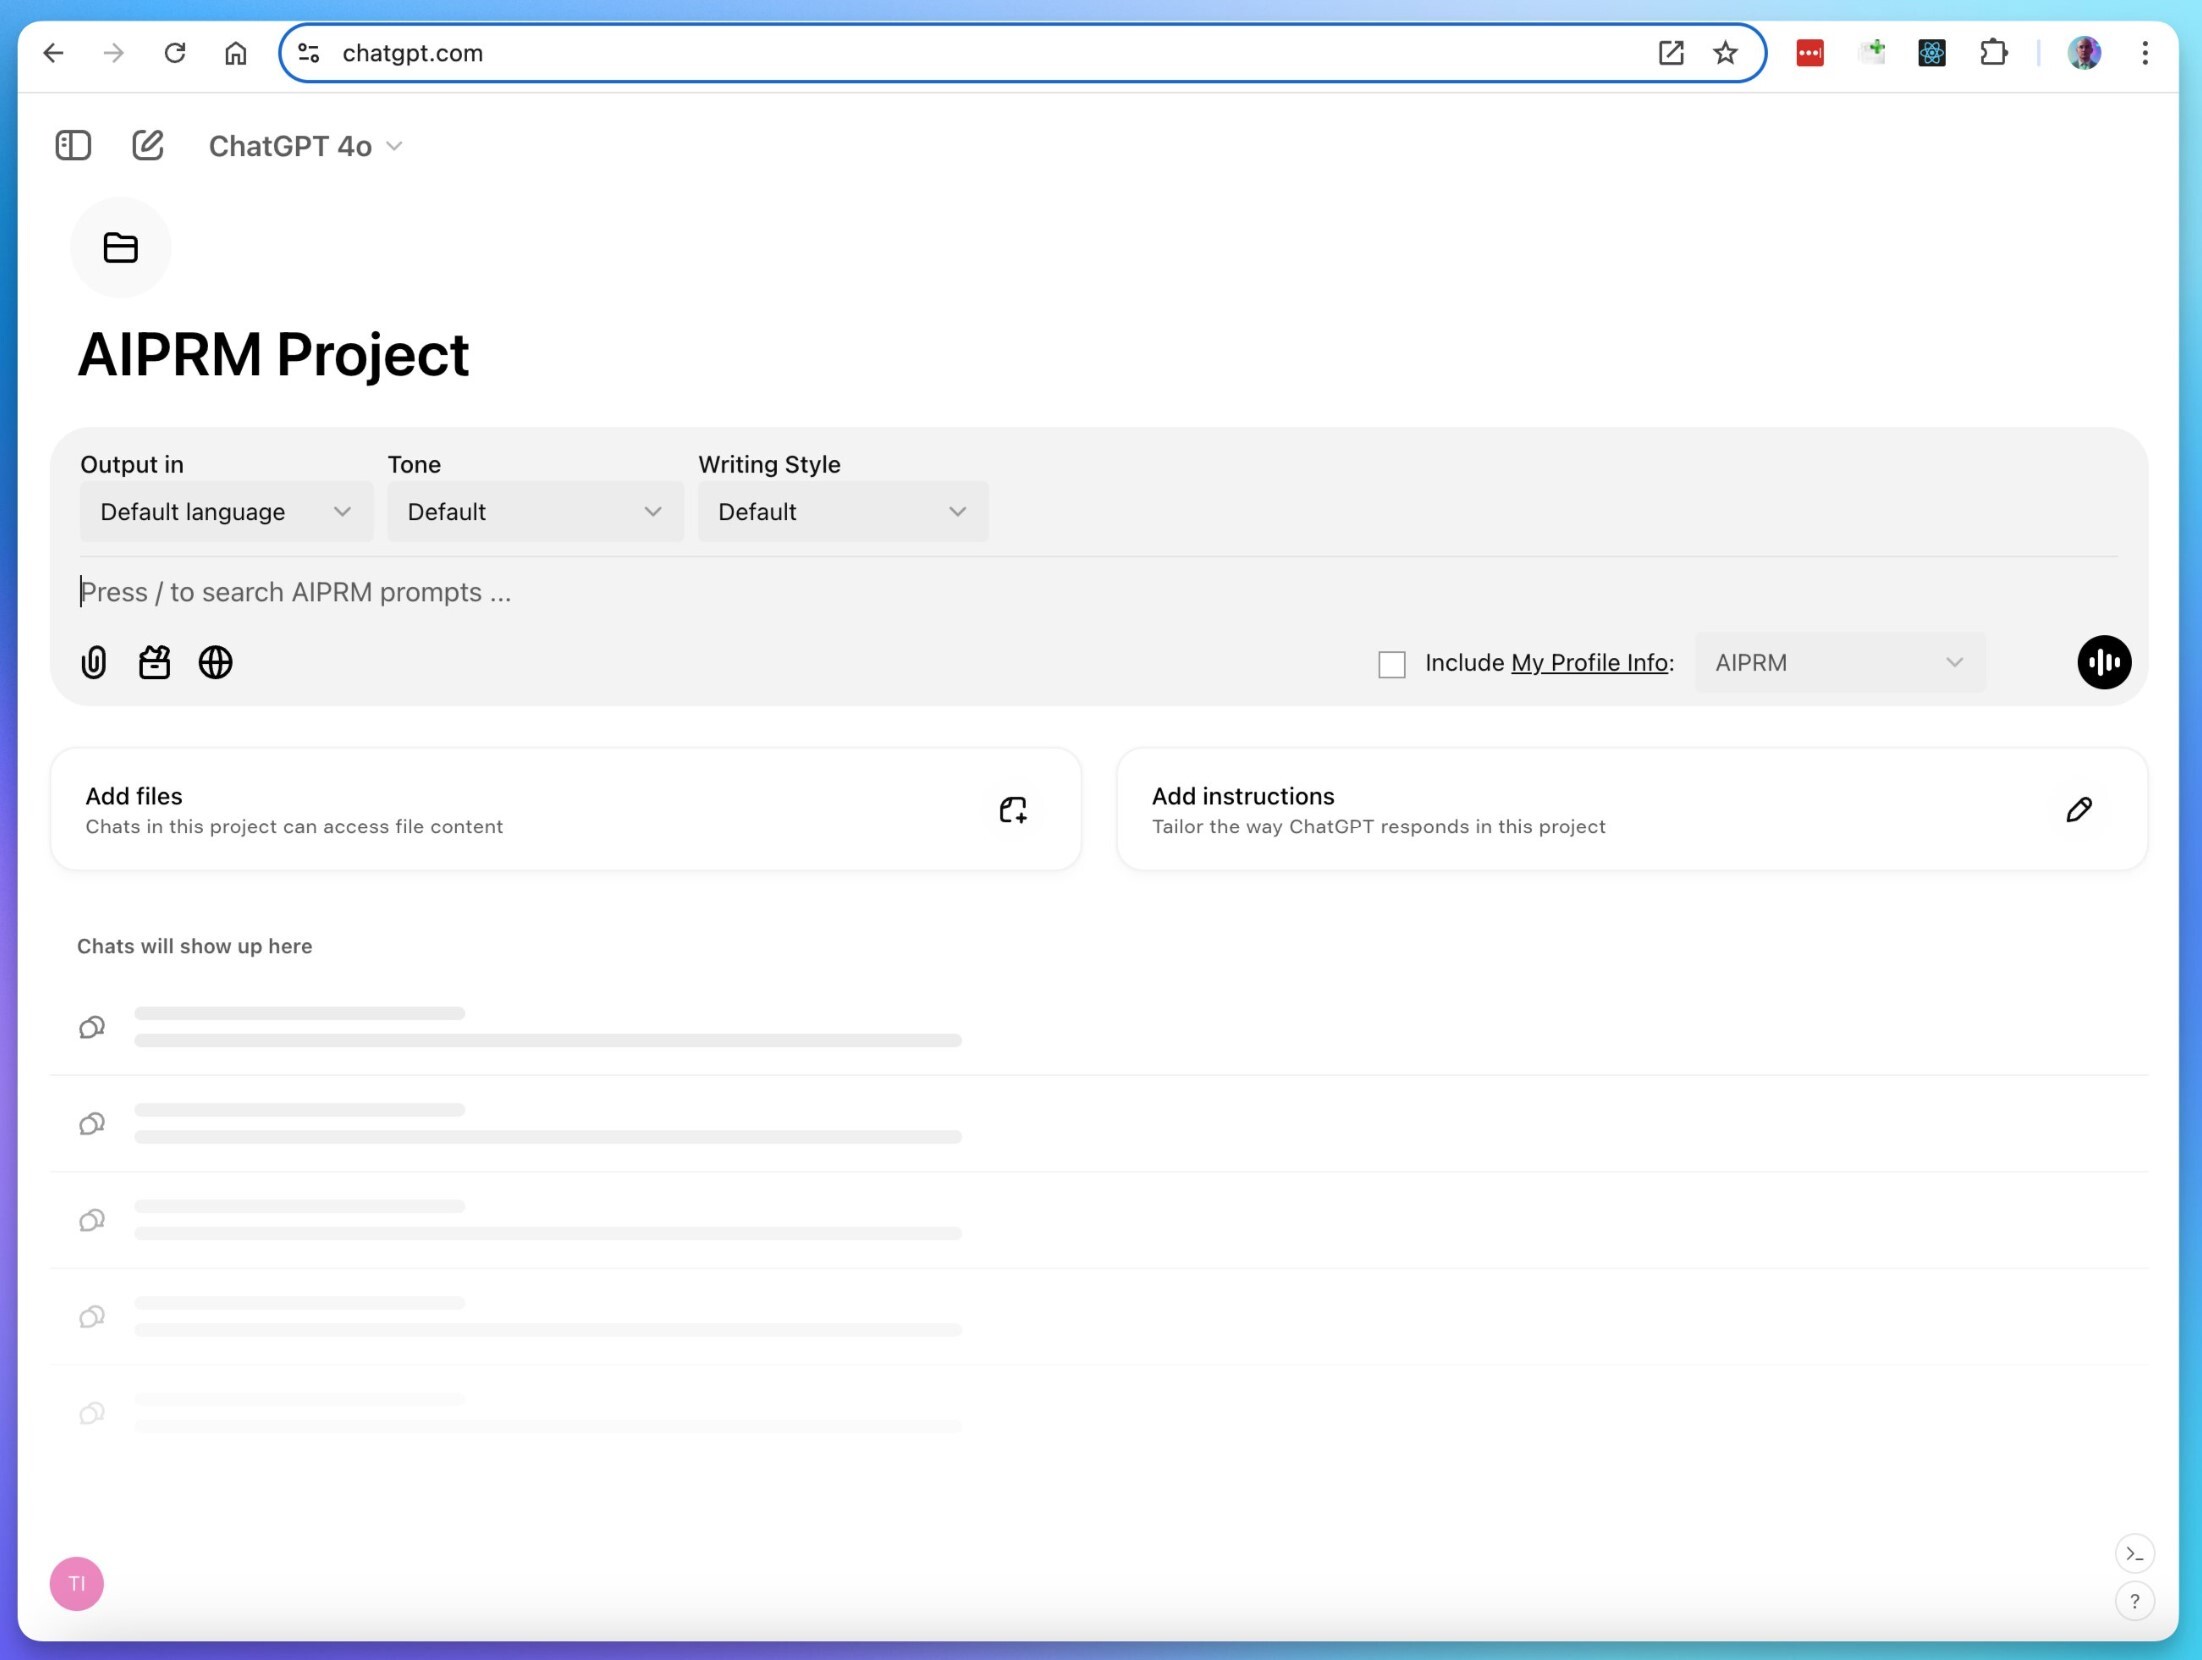Open the My Profile Info link

[x=1589, y=663]
